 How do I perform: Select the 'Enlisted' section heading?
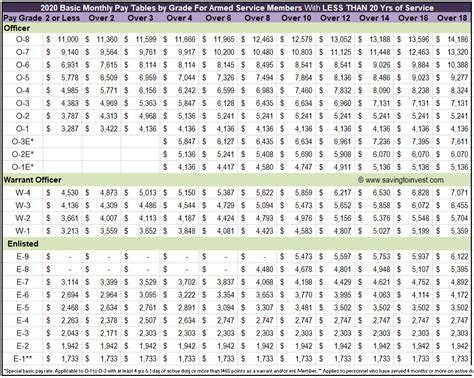click(x=23, y=244)
